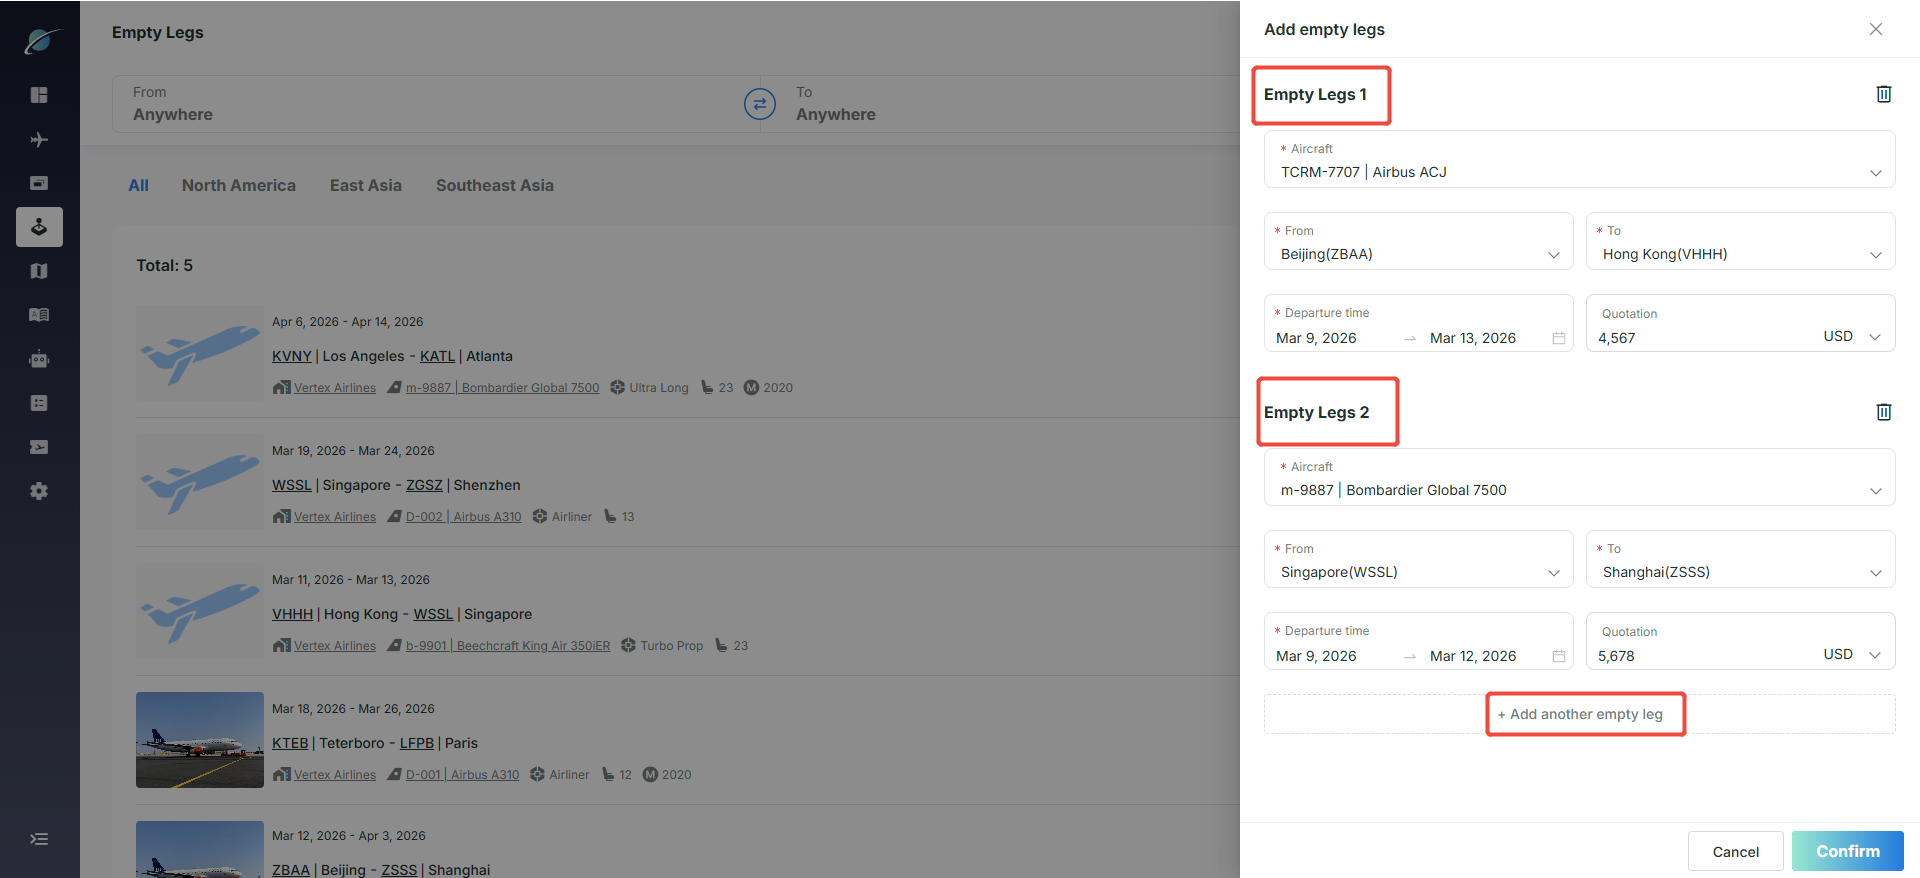Open the Teterboro–Paris aircraft photo
Viewport: 1920px width, 878px height.
point(200,740)
